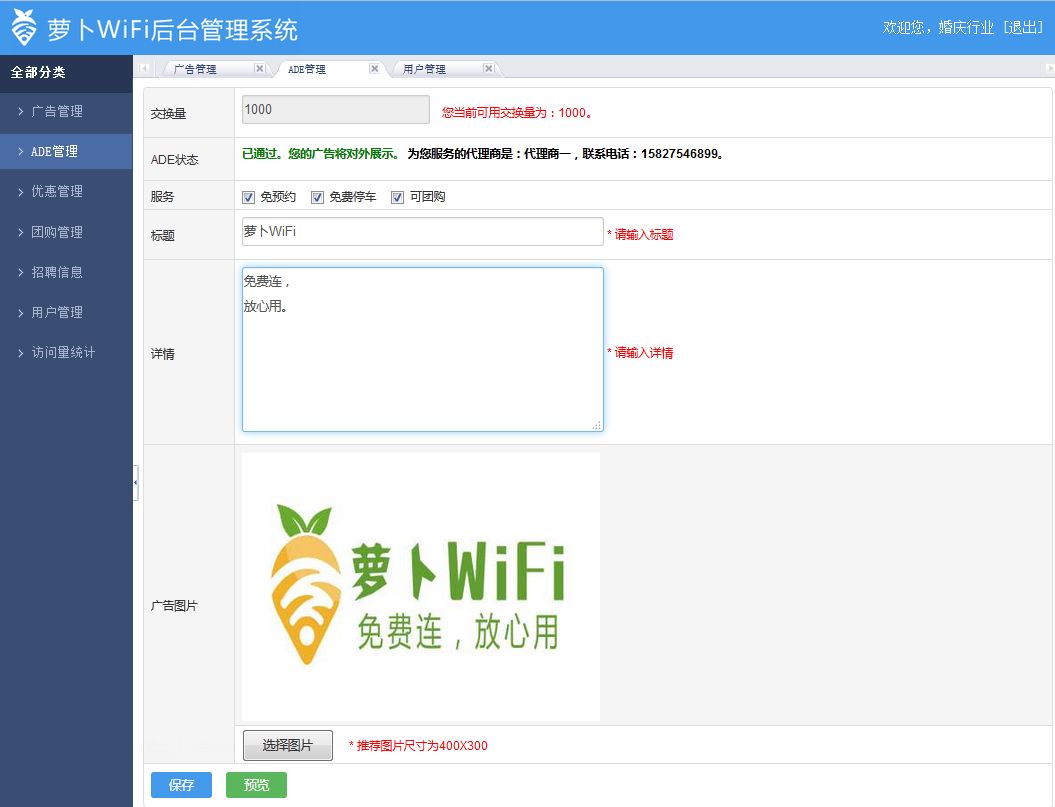
Task: Click the 退出 logout link
Action: (x=1023, y=28)
